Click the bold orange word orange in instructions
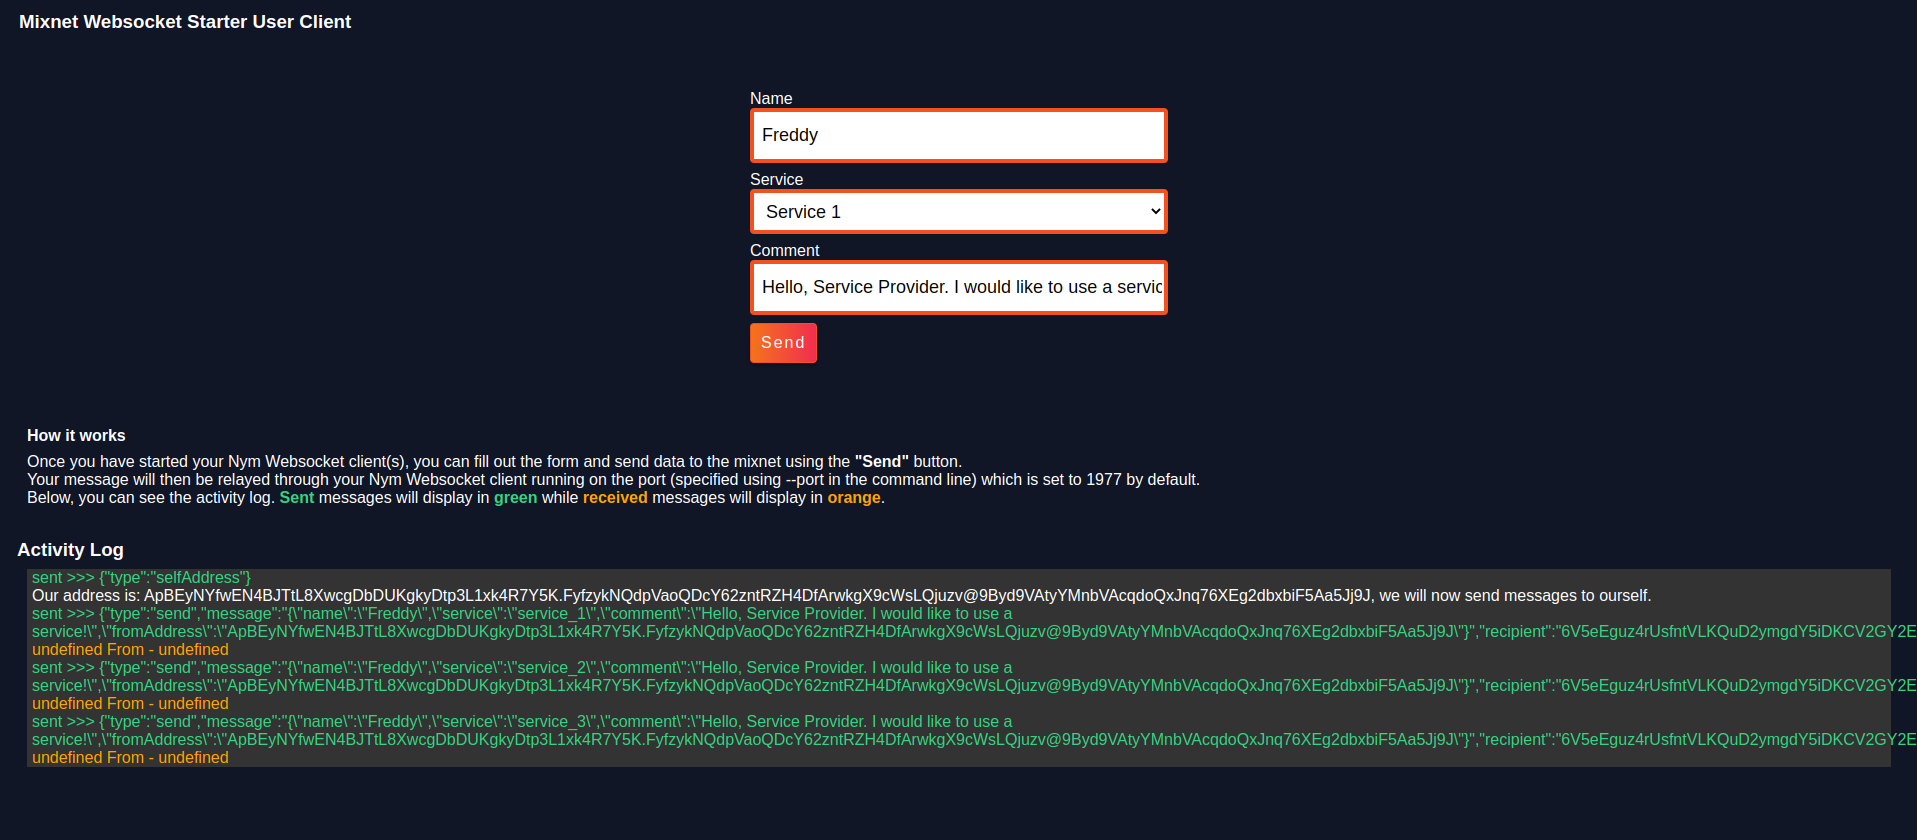The width and height of the screenshot is (1917, 840). (x=854, y=497)
